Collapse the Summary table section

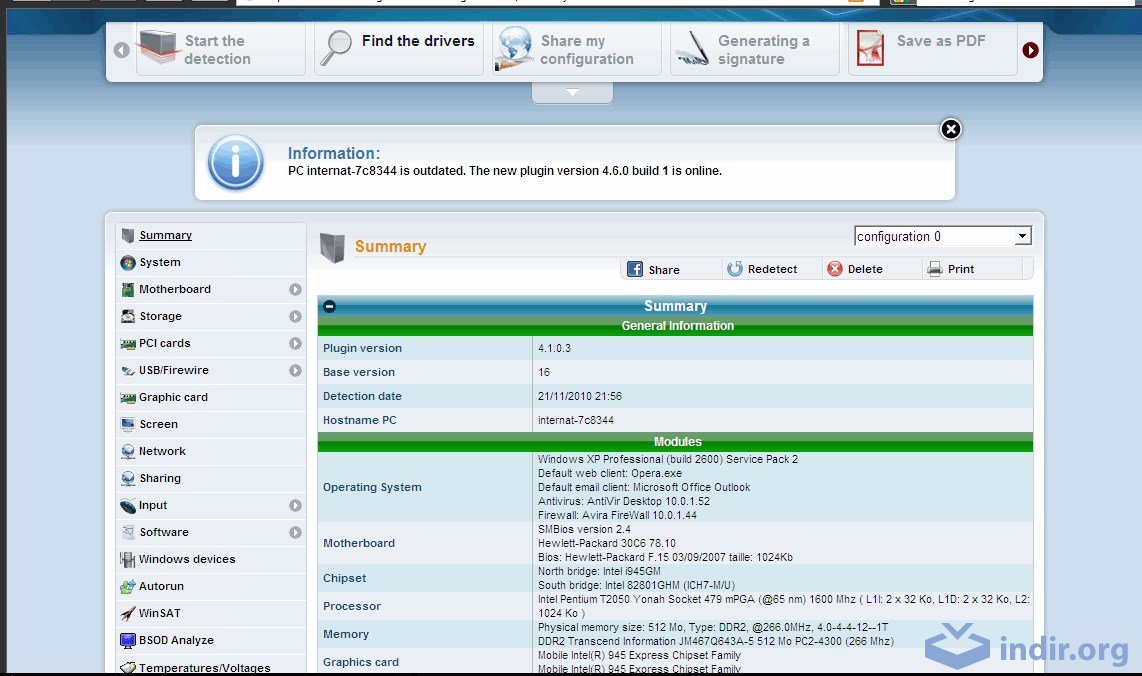pos(329,307)
